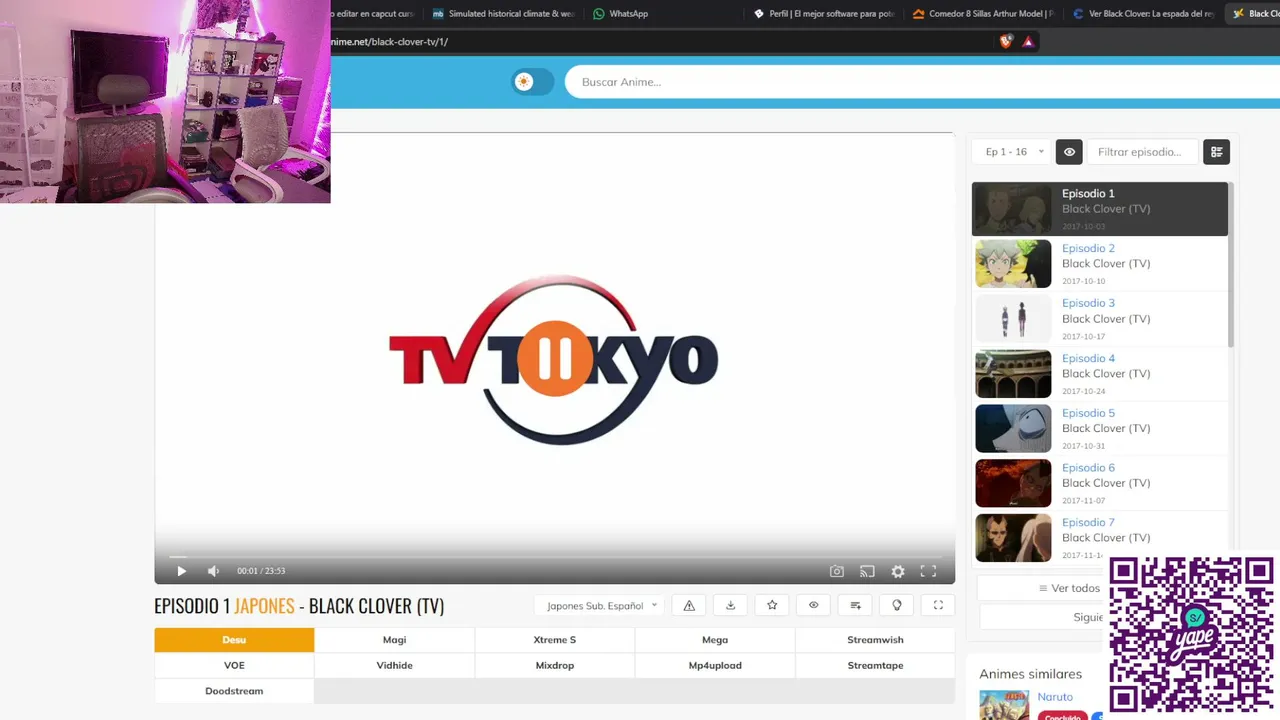Click the Episodio 4 thumbnail image

tap(1013, 373)
